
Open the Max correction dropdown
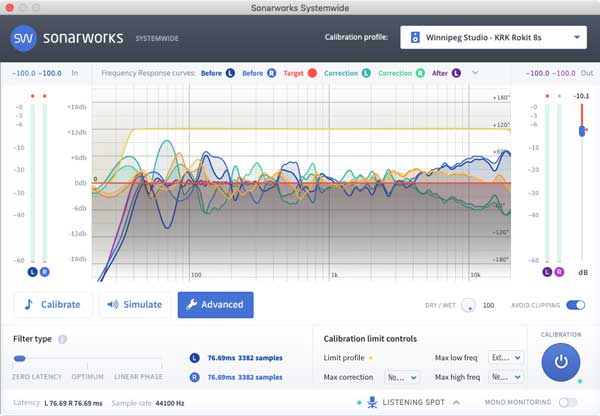(401, 377)
